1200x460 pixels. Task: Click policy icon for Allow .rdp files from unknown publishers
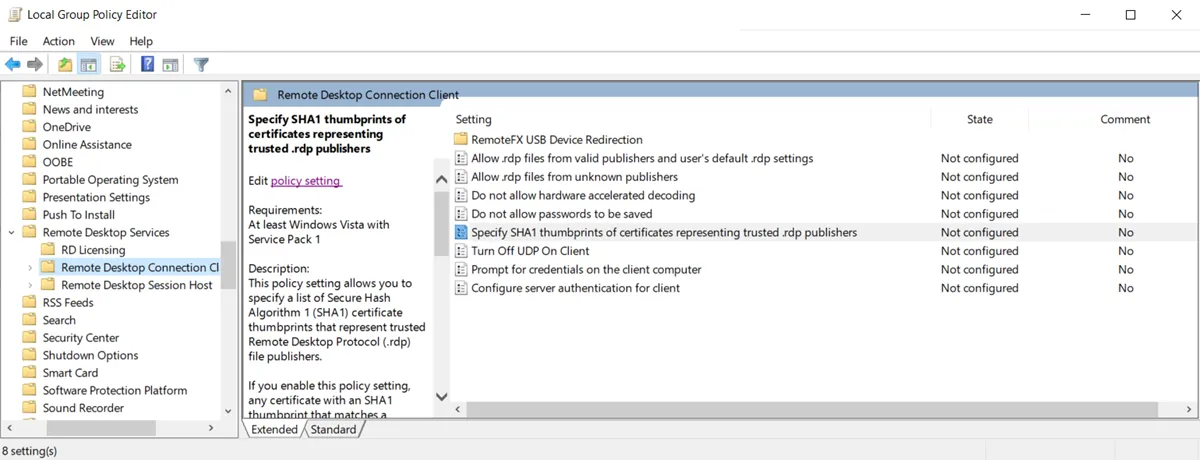[x=461, y=177]
